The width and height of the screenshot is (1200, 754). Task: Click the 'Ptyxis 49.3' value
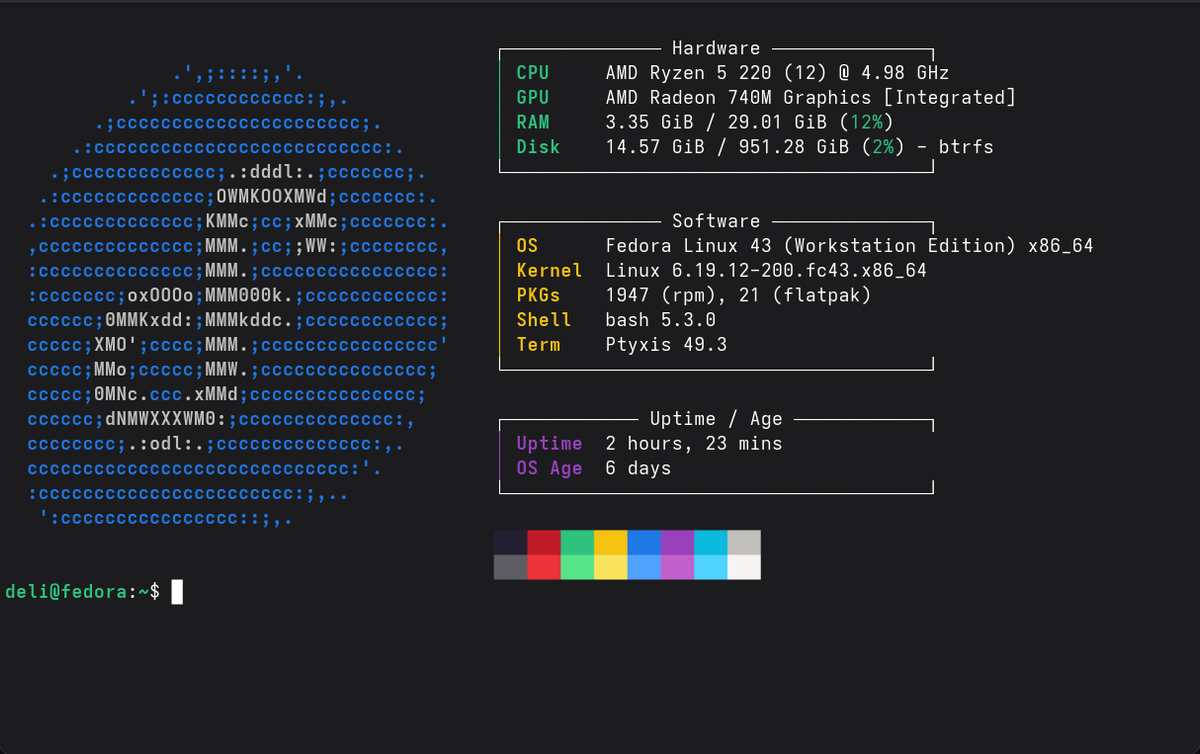[x=666, y=345]
